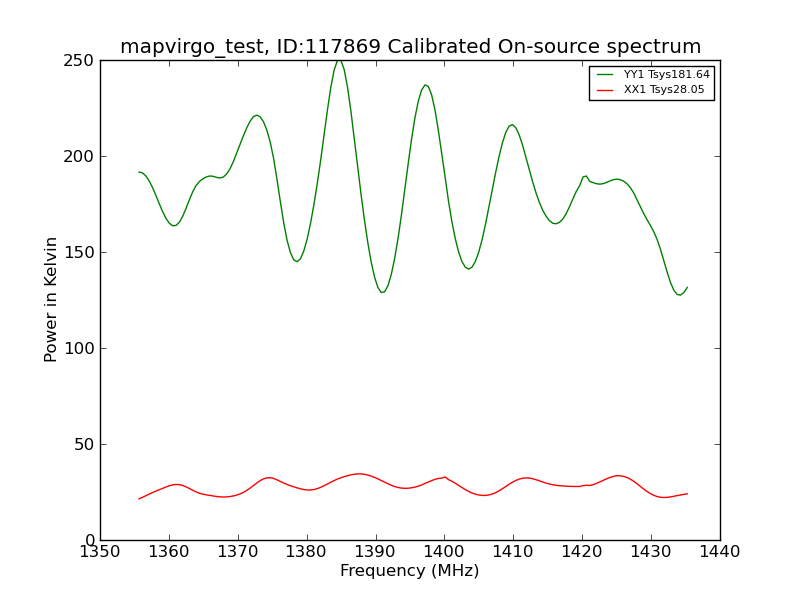Screen dimensions: 800x600
Task: Click the green YY1 legend line sample
Action: point(605,74)
